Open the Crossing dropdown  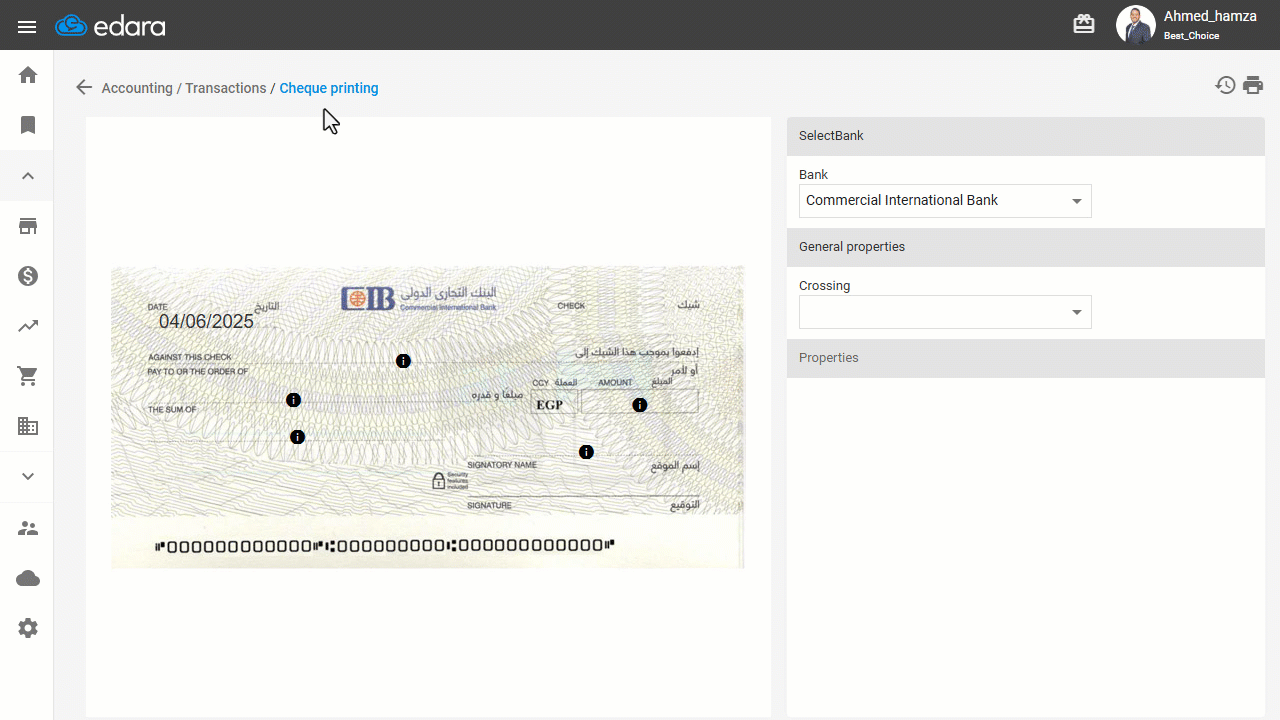point(945,312)
